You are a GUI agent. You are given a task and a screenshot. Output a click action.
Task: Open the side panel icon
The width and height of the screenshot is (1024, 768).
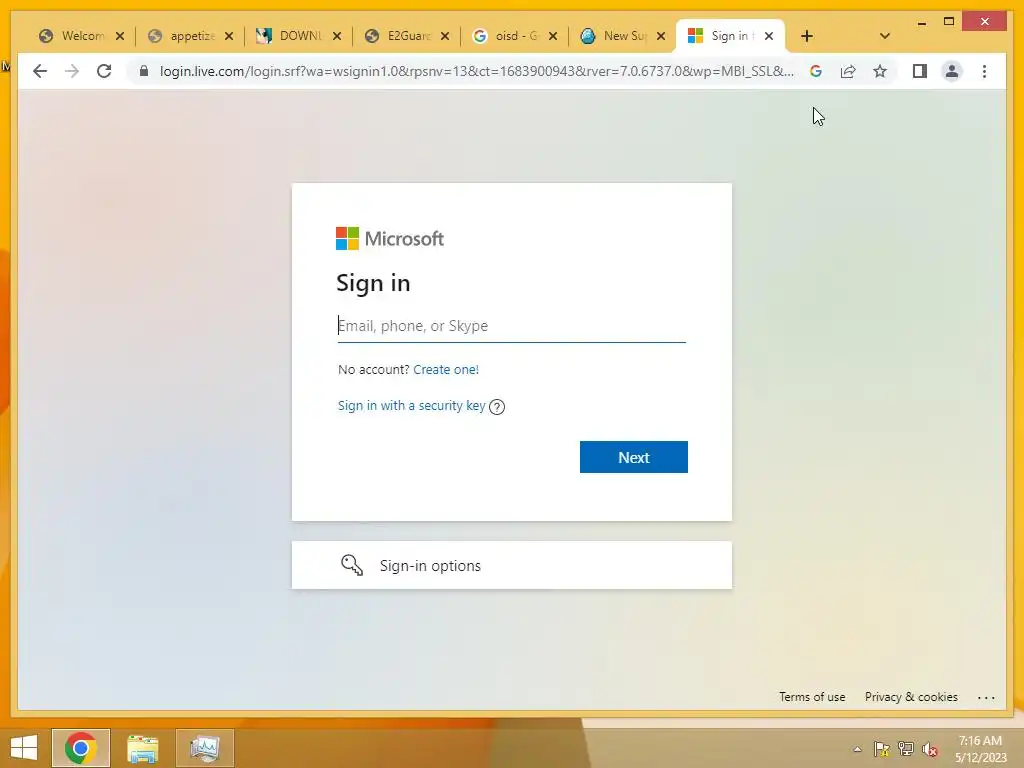point(920,71)
